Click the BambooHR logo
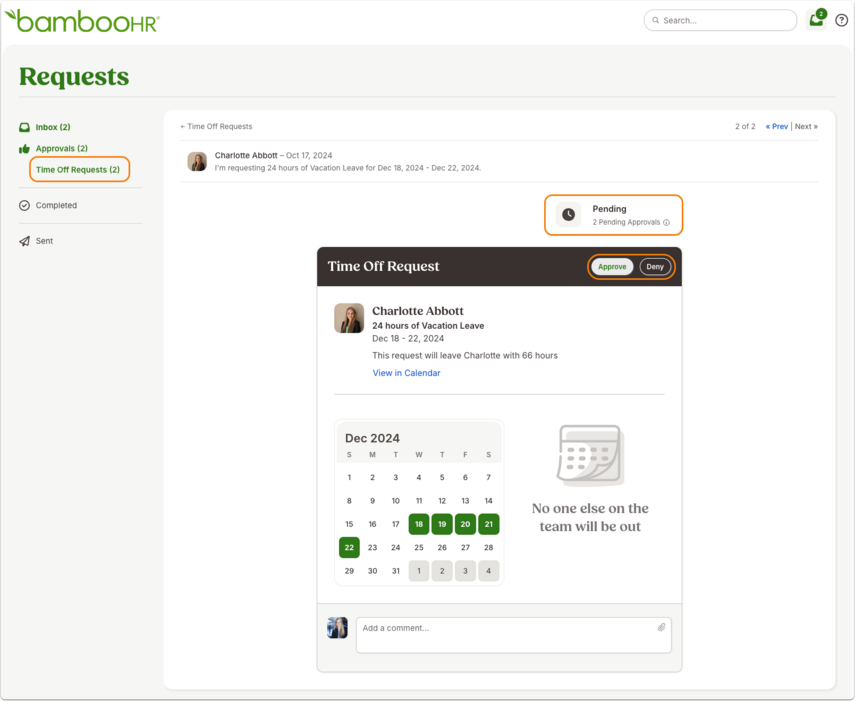Screen dimensions: 855x701 click(82, 21)
